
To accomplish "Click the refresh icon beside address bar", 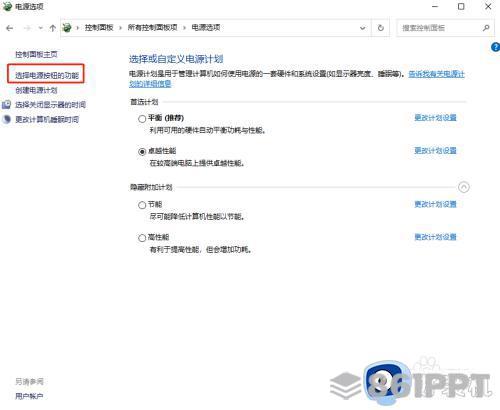I will (381, 28).
